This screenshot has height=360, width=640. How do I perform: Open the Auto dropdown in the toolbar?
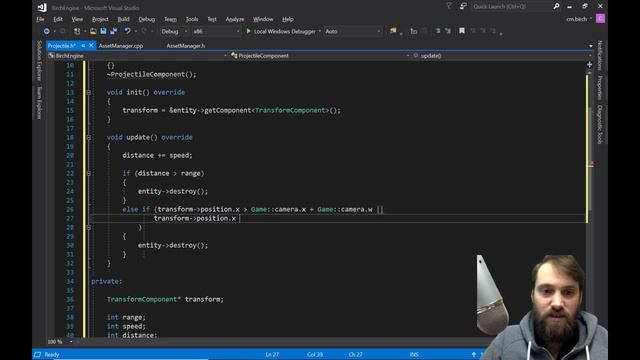tap(353, 31)
